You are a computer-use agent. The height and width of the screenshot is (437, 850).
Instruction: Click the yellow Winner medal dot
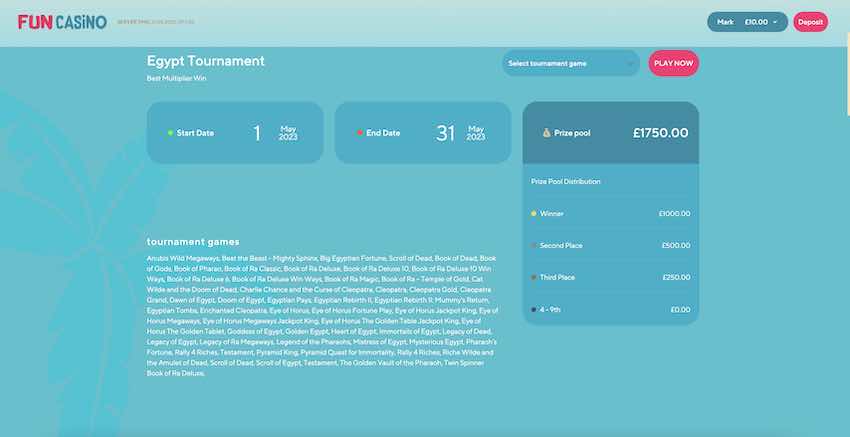pyautogui.click(x=533, y=214)
